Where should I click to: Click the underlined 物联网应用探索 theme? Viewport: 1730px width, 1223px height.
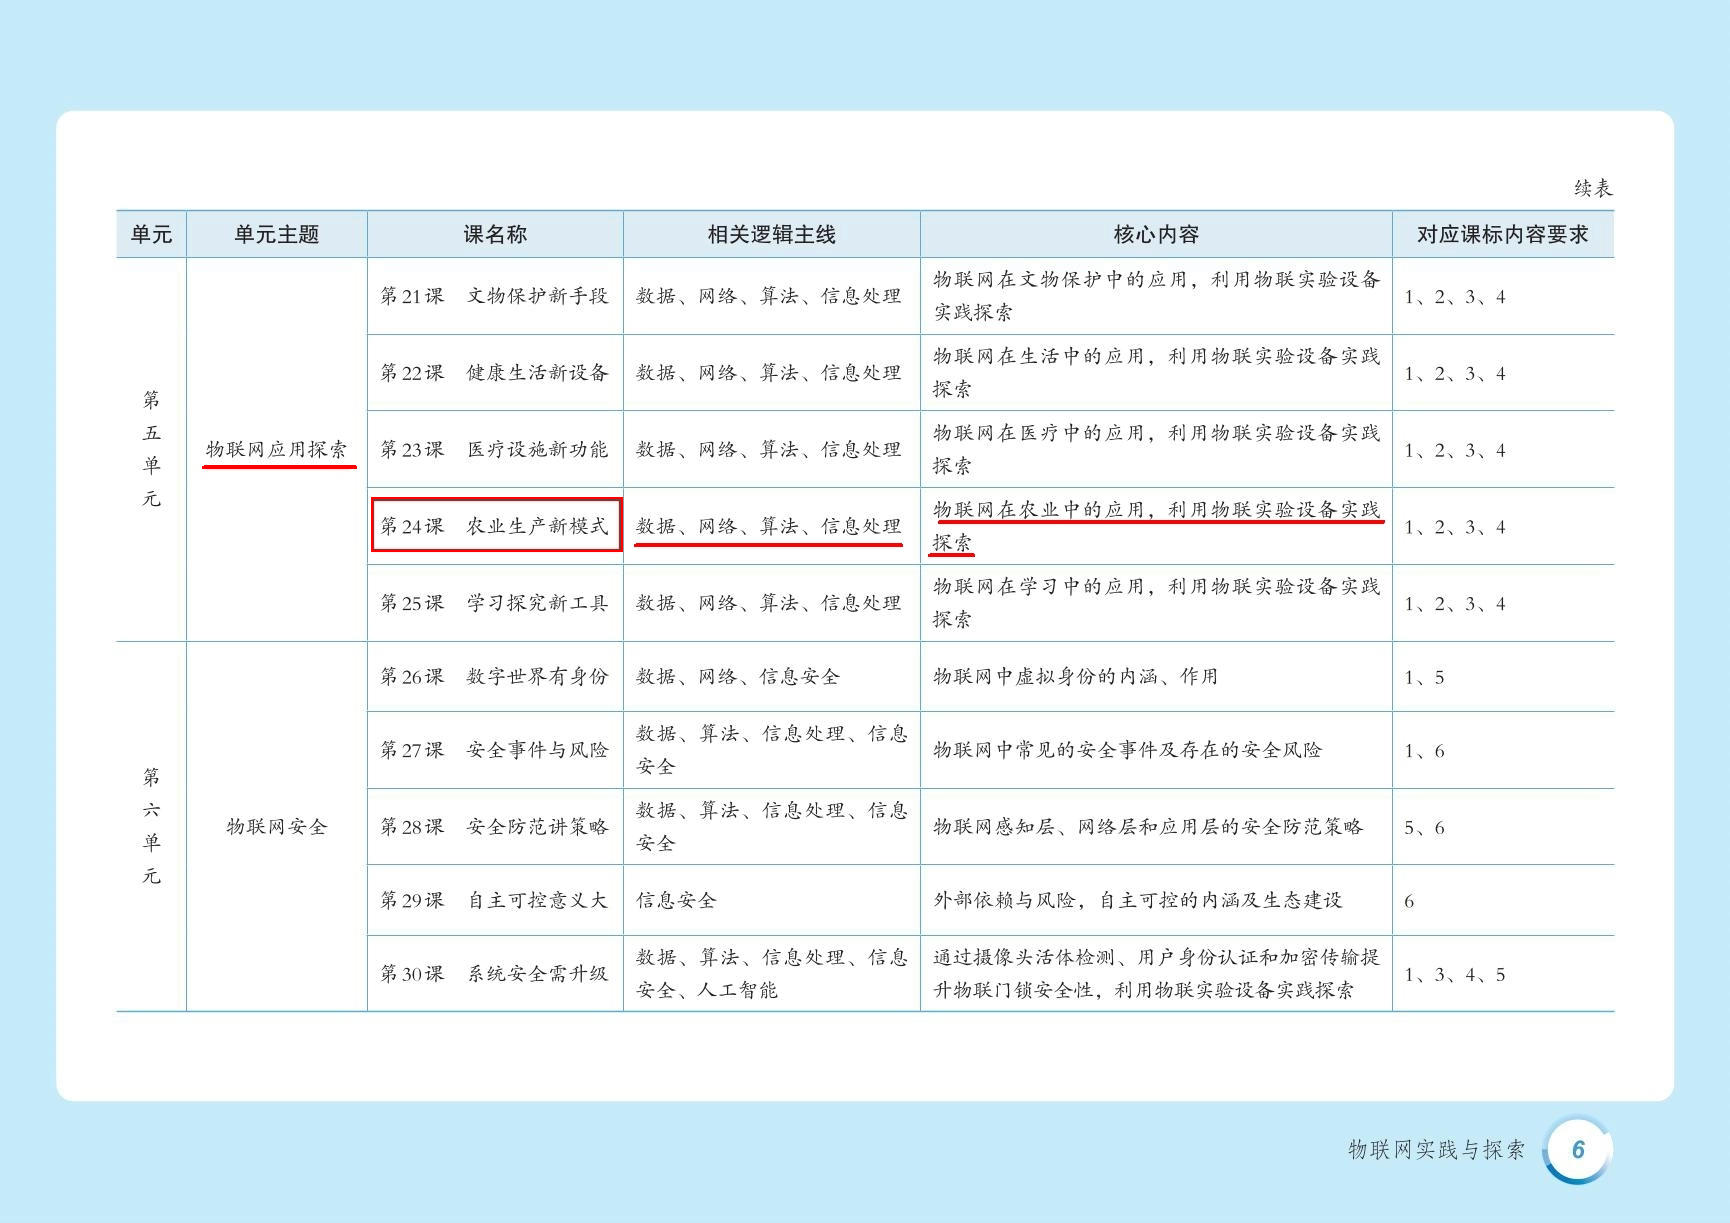click(x=277, y=450)
